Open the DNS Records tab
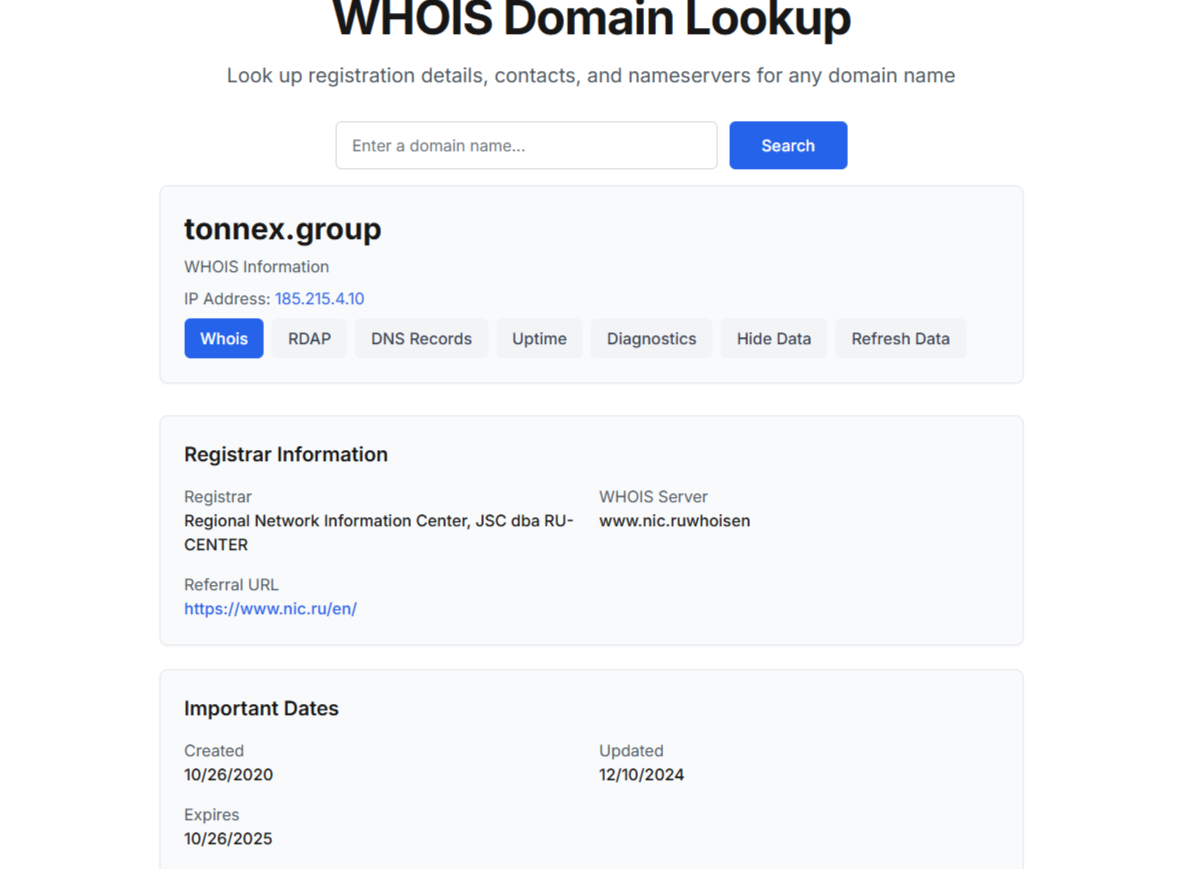This screenshot has width=1180, height=869. point(420,338)
